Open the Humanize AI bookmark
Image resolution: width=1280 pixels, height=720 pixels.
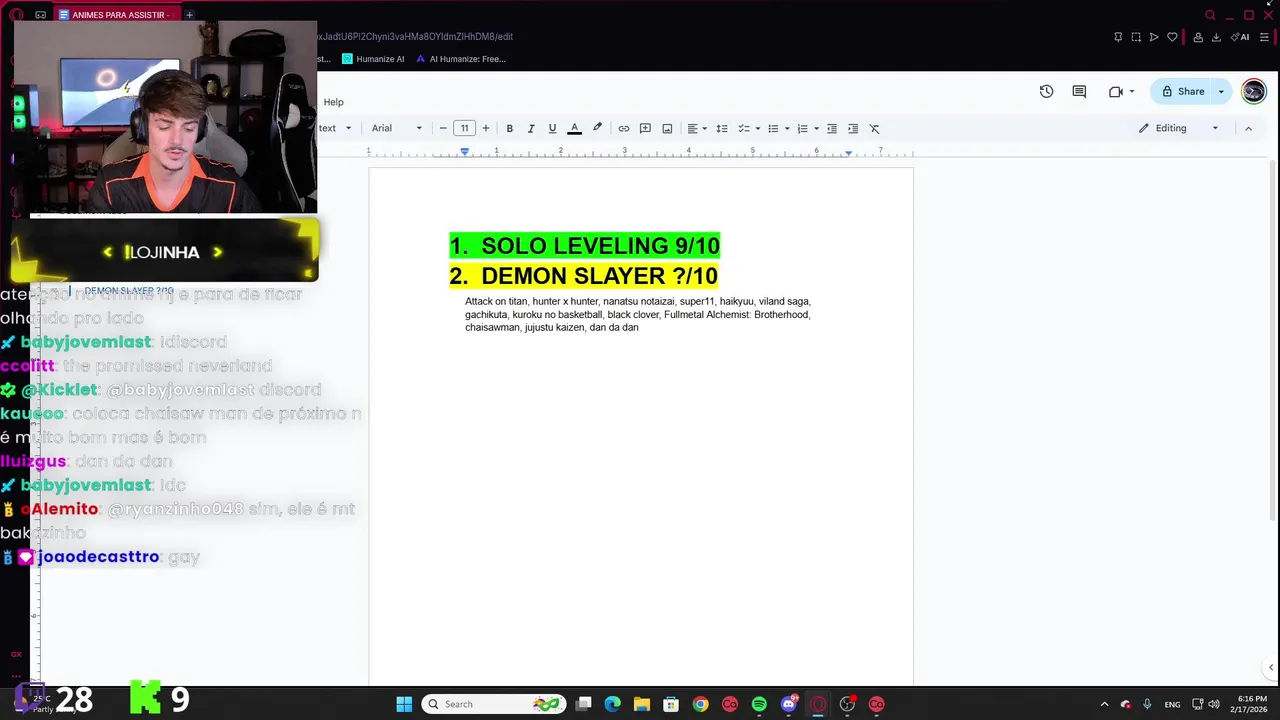click(x=373, y=59)
